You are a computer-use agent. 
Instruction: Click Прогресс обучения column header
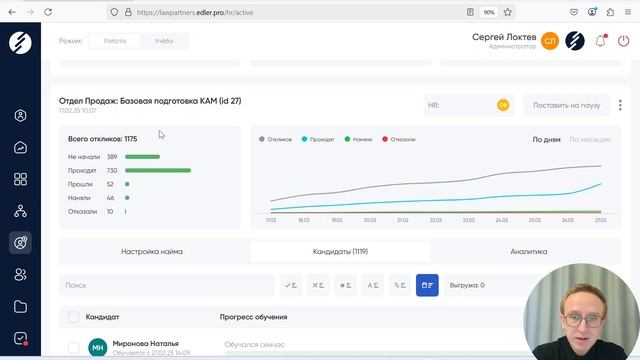pos(253,317)
